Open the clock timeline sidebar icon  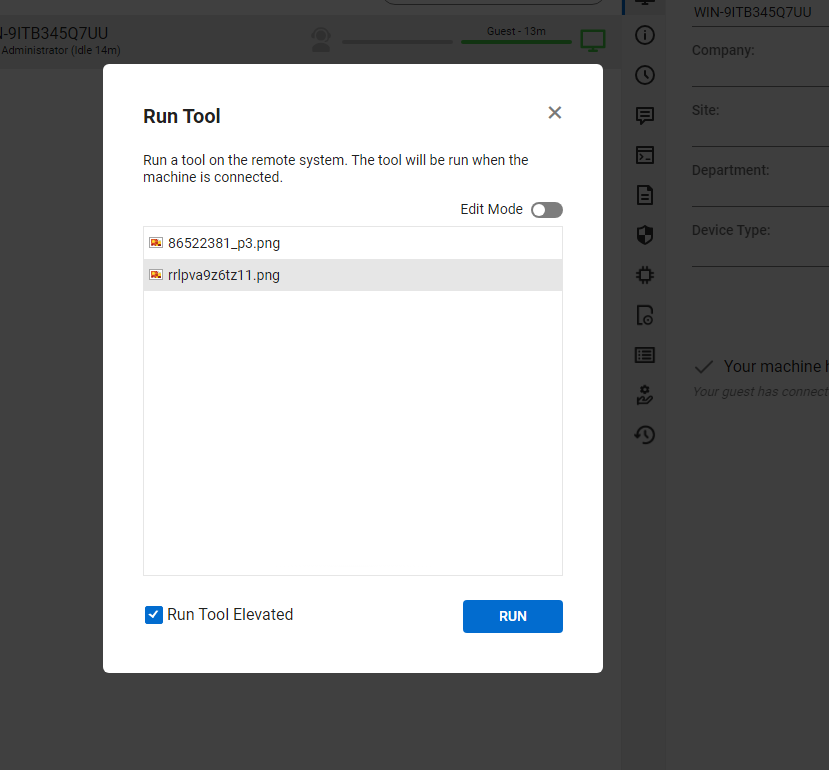645,75
